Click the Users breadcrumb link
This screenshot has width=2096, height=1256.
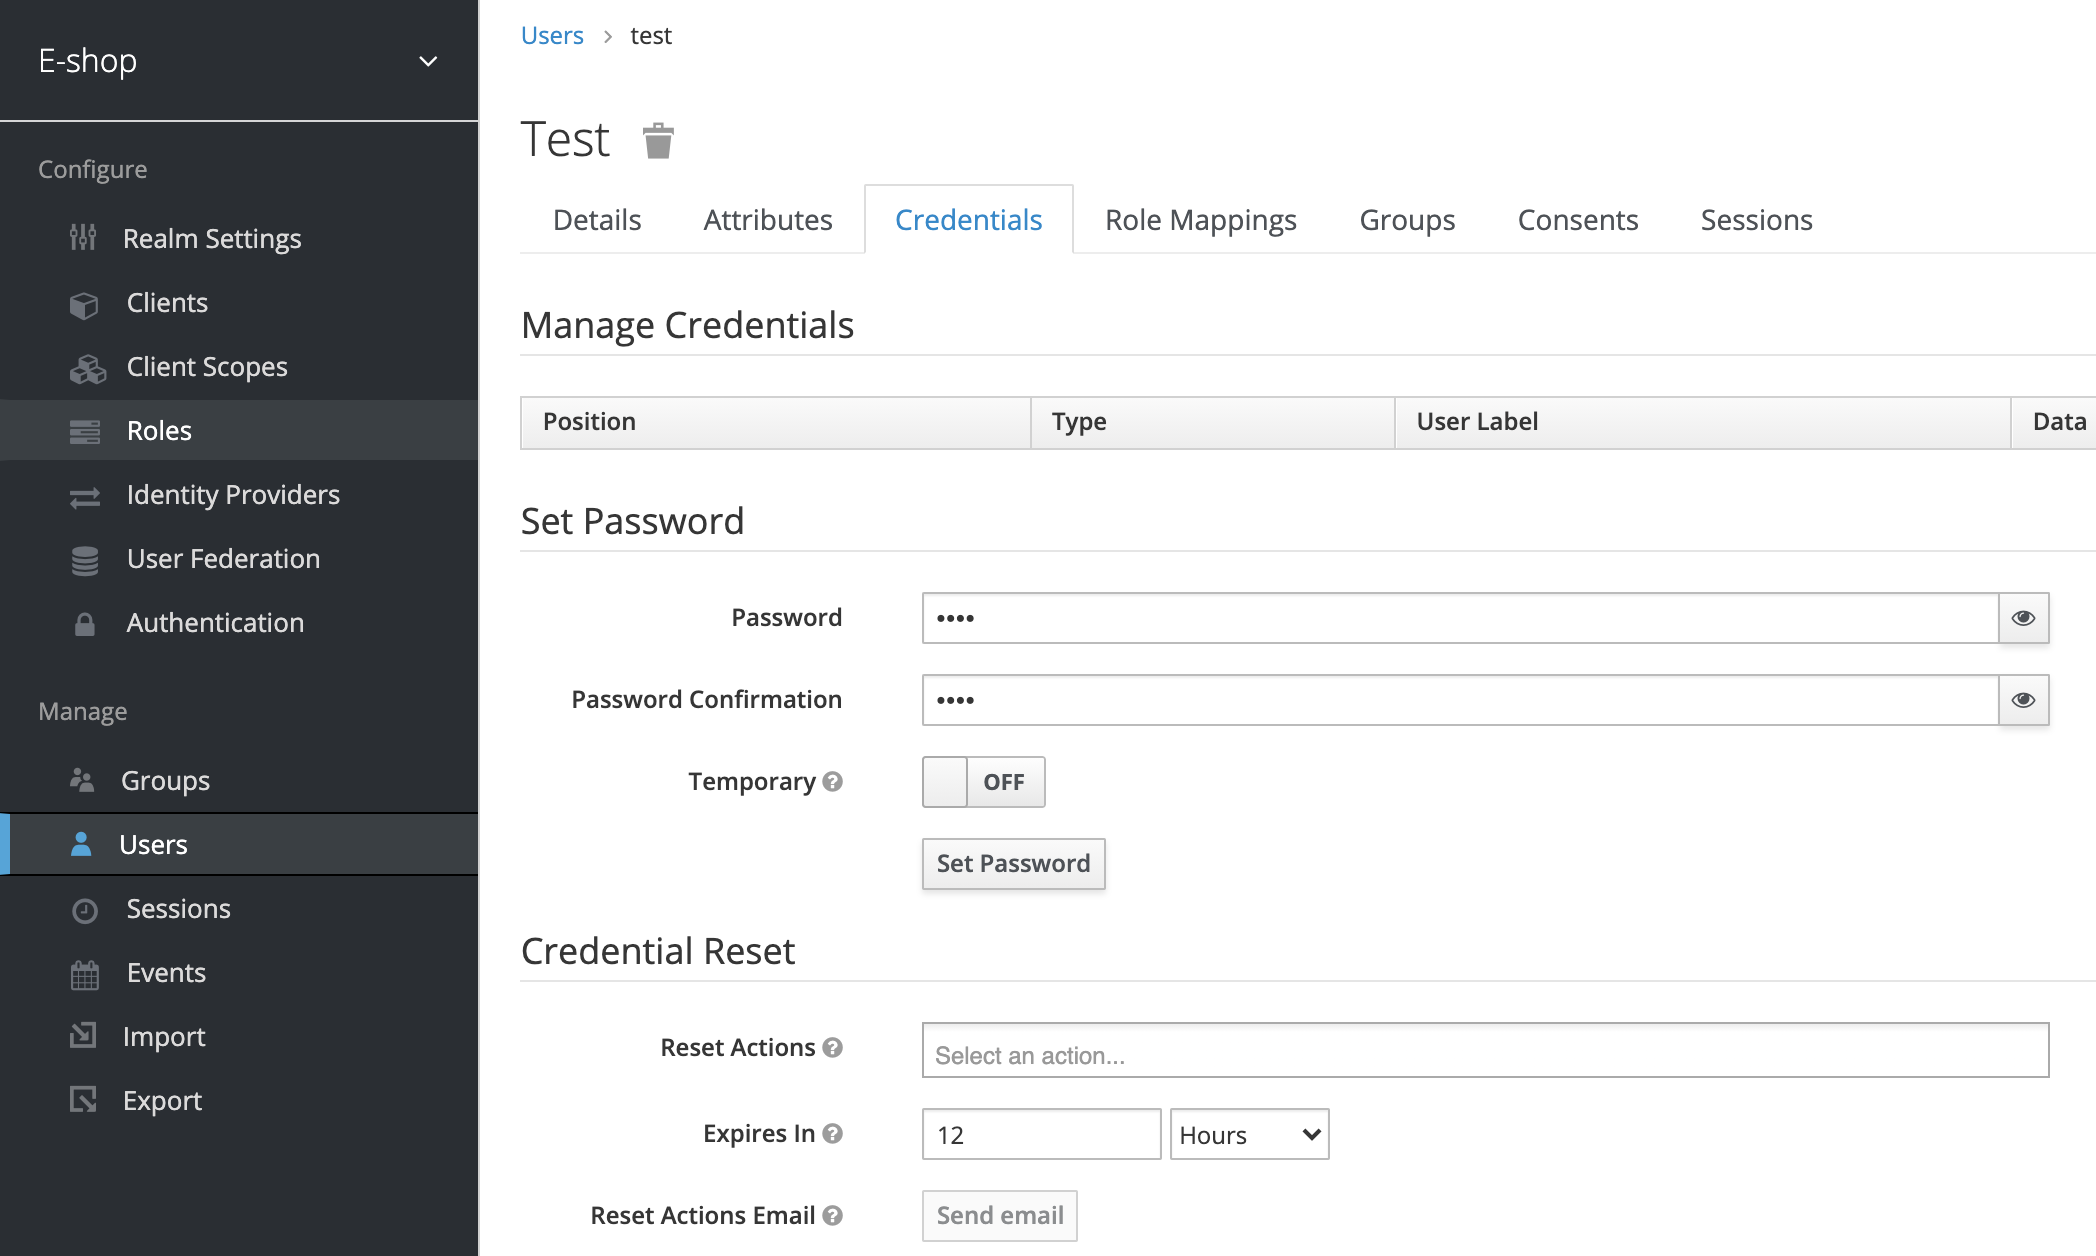point(552,36)
